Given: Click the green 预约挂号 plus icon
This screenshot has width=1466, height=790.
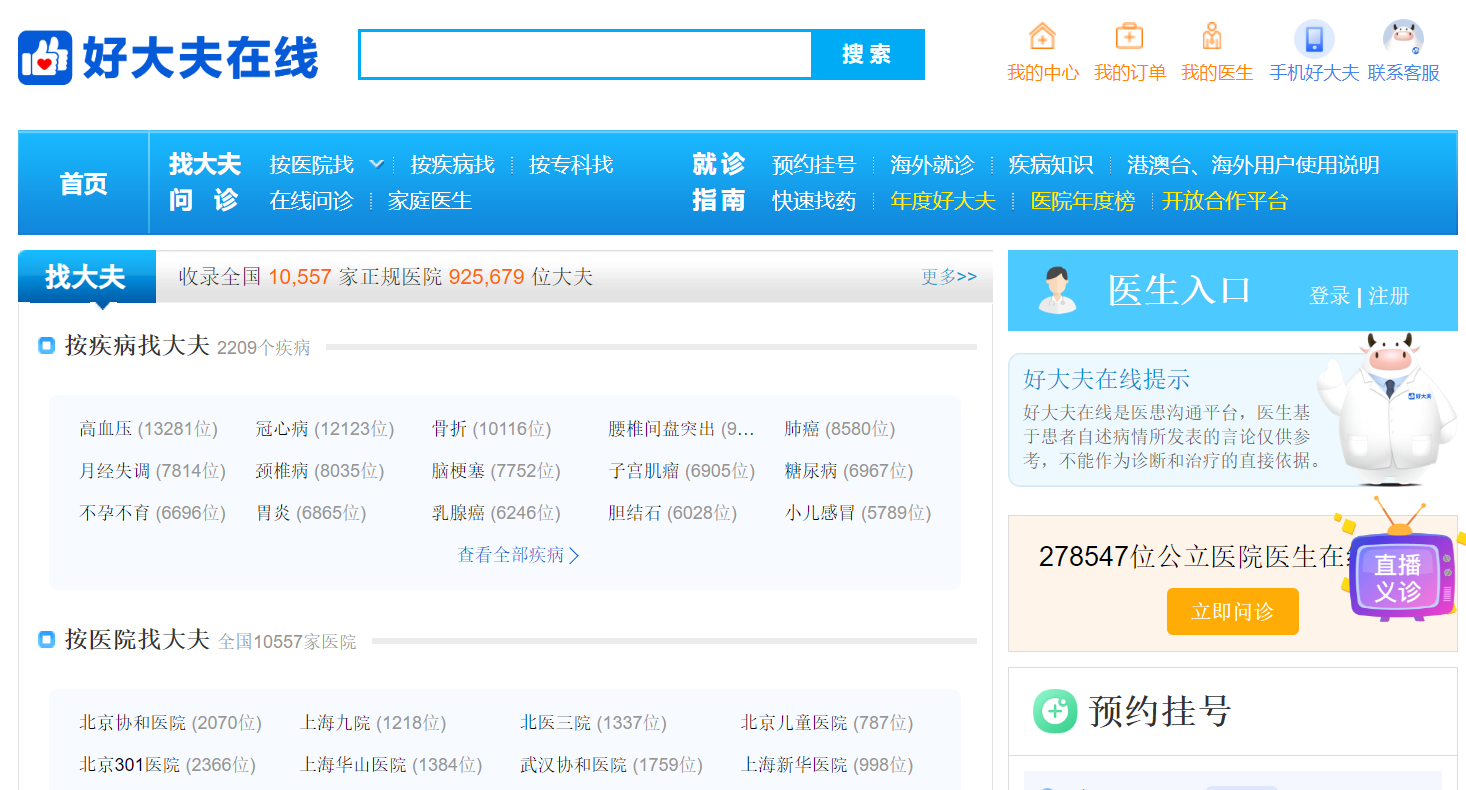Looking at the screenshot, I should coord(1054,711).
